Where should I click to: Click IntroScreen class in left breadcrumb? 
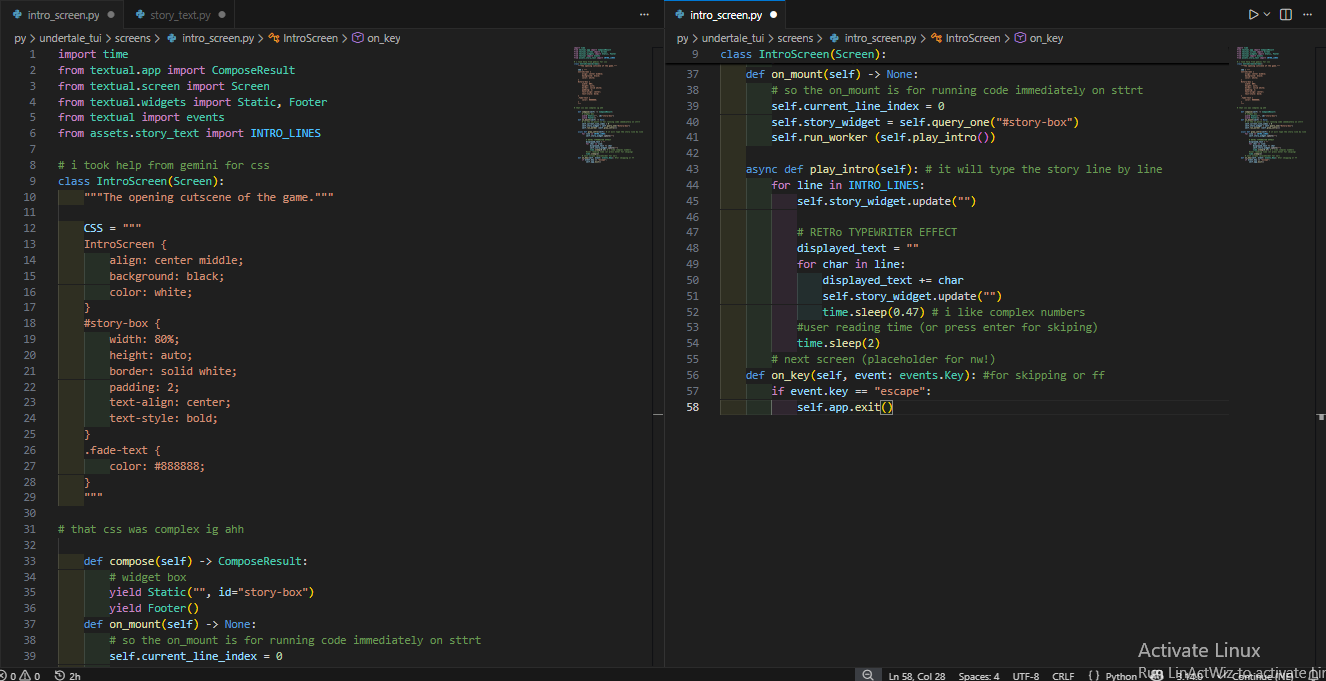point(310,38)
